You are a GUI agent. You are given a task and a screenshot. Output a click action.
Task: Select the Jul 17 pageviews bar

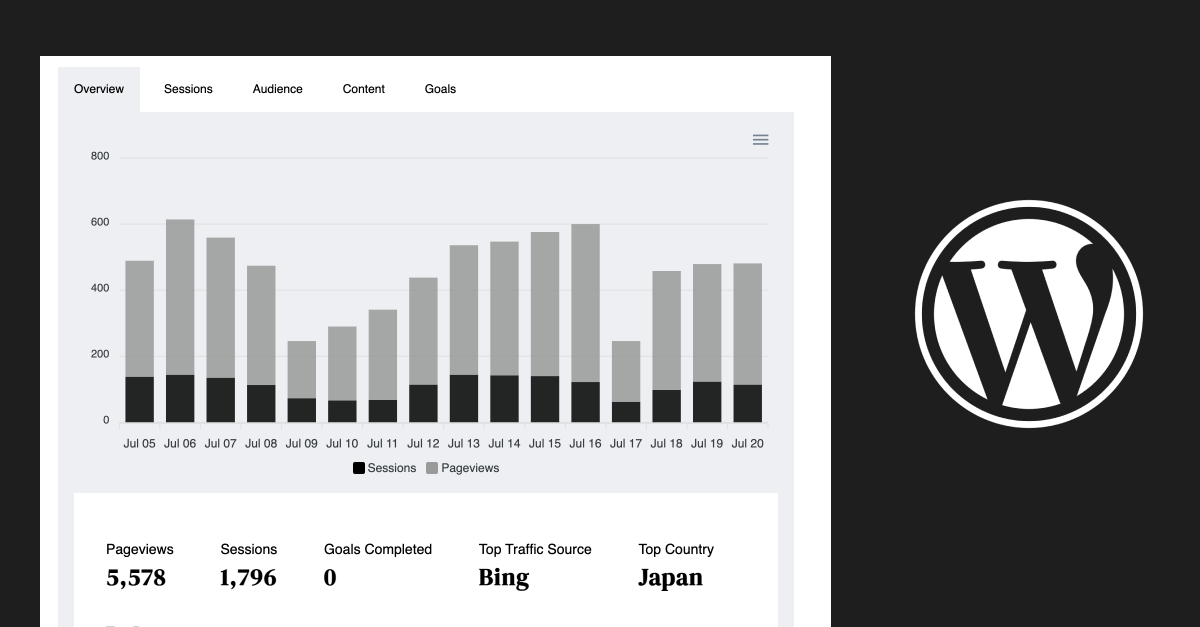626,372
